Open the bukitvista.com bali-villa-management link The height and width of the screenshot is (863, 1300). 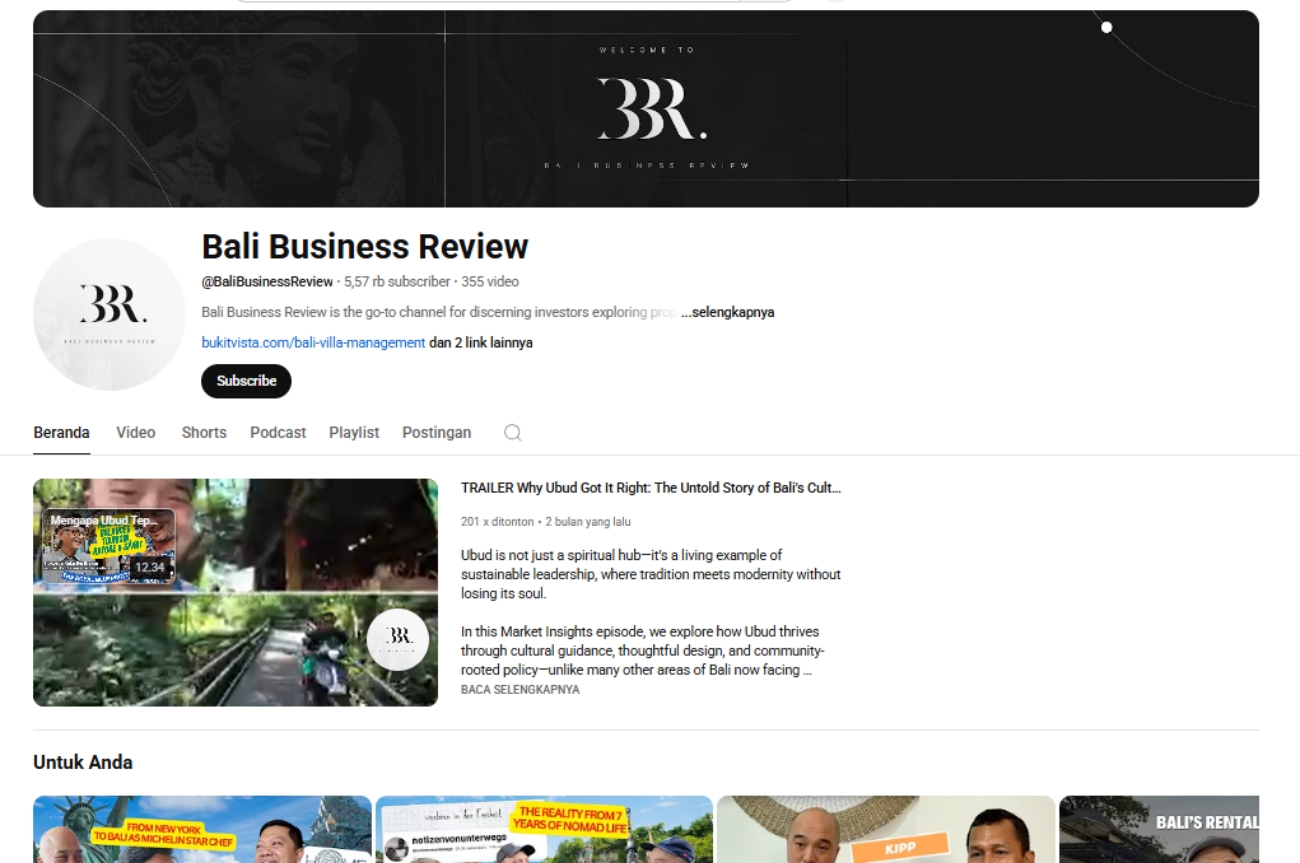(x=313, y=342)
